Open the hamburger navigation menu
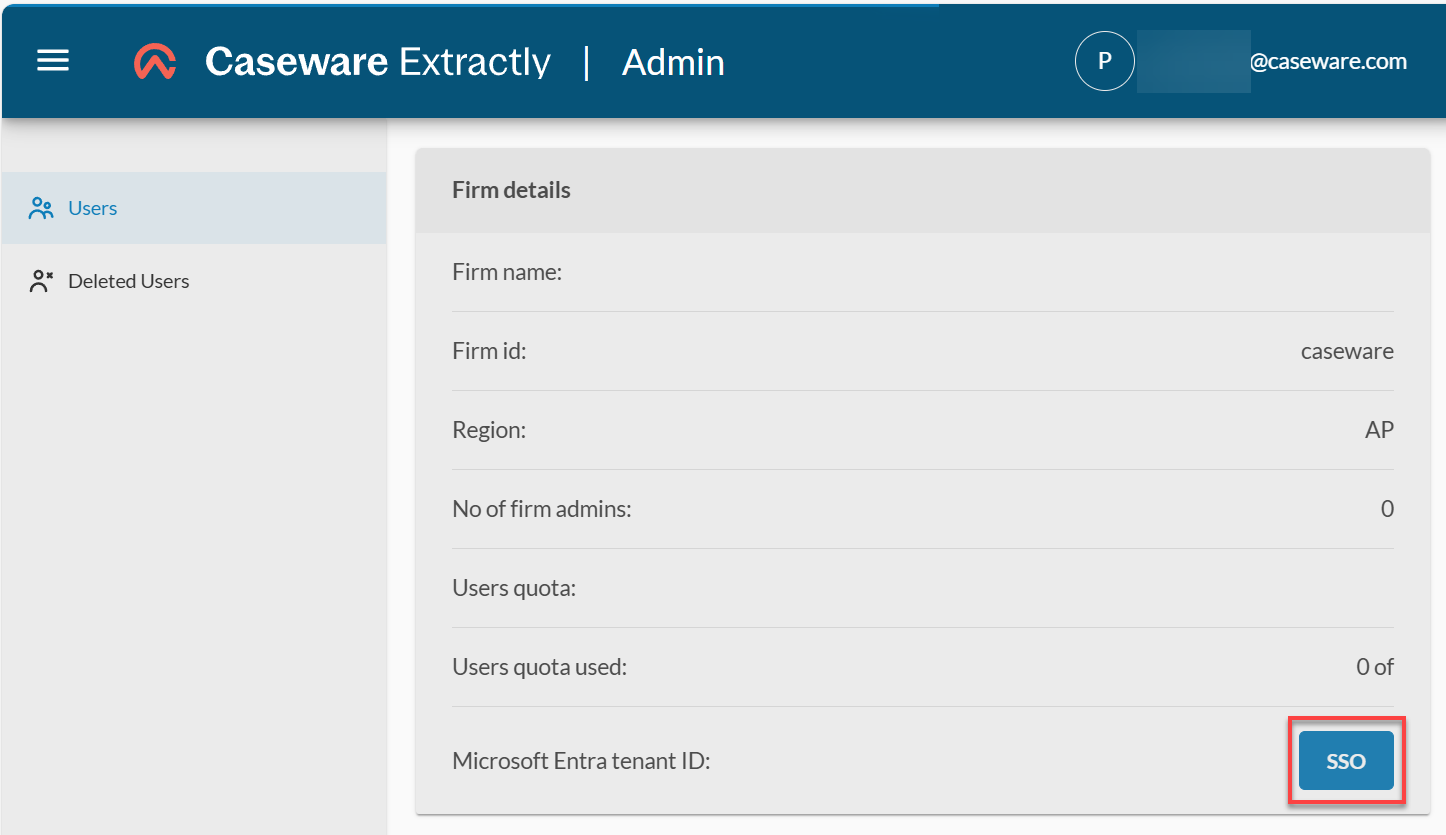 (x=52, y=61)
